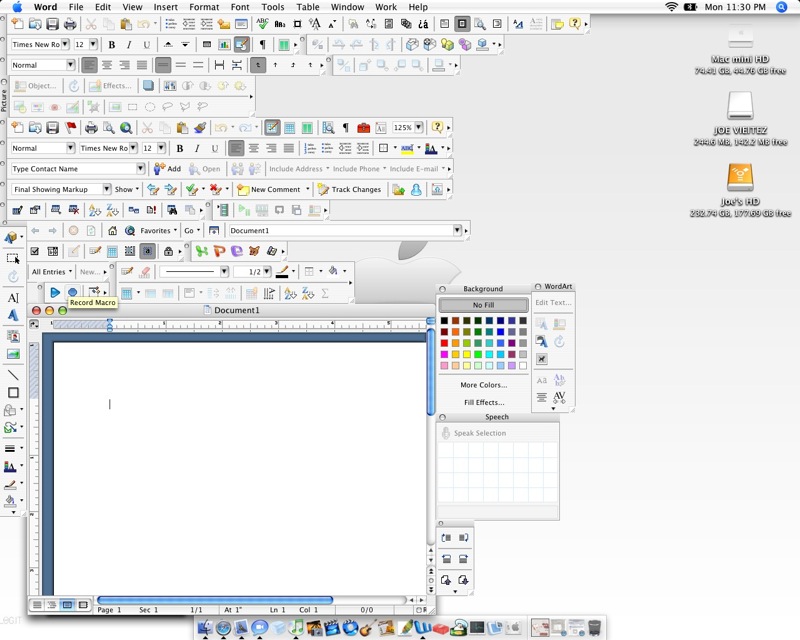Open the Apple menu
This screenshot has width=800, height=640.
click(x=17, y=7)
